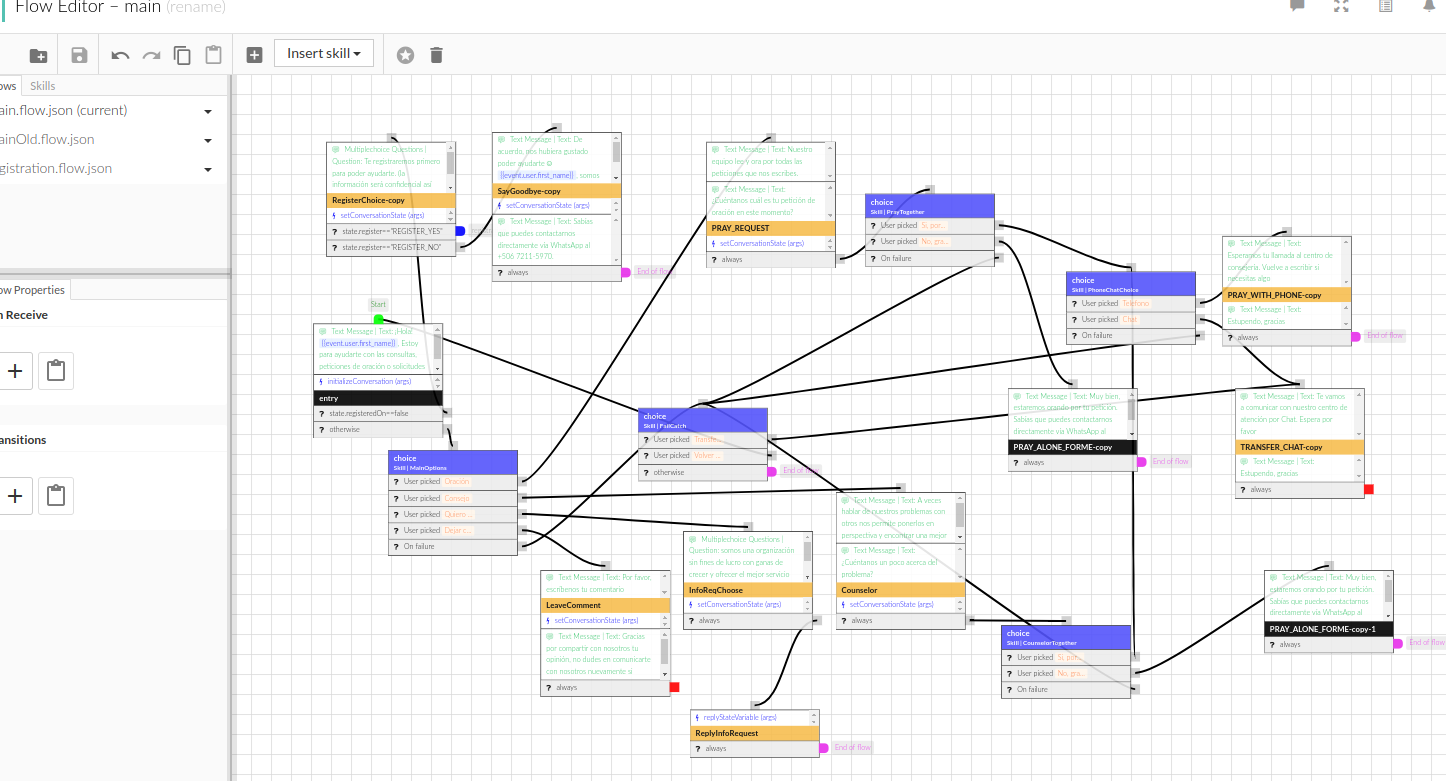Viewport: 1446px width, 781px height.
Task: Select the registration.flow.json flow
Action: click(x=56, y=169)
